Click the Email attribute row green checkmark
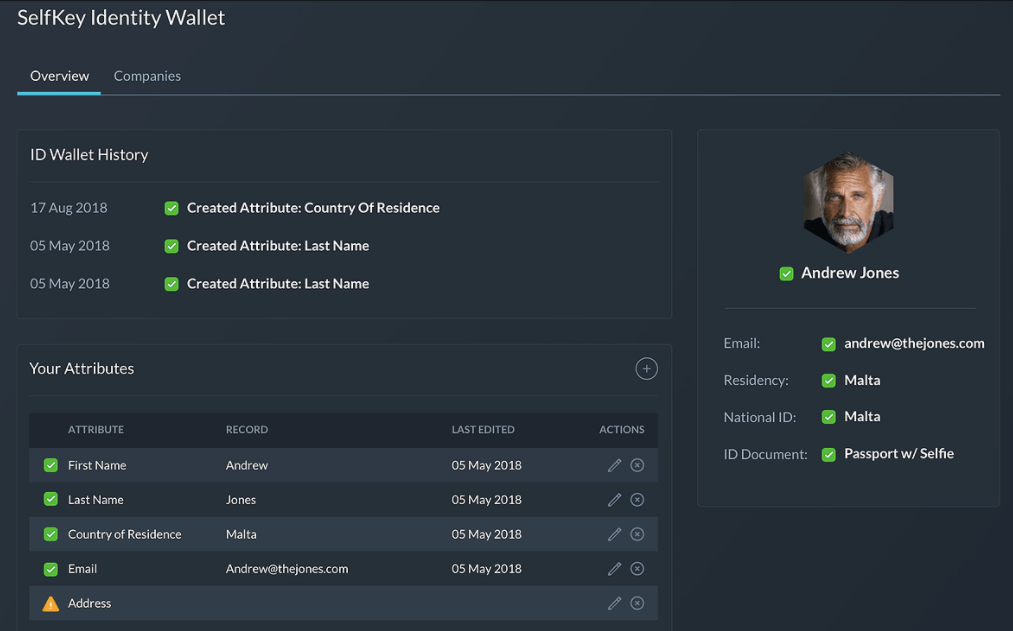The width and height of the screenshot is (1013, 631). (50, 569)
